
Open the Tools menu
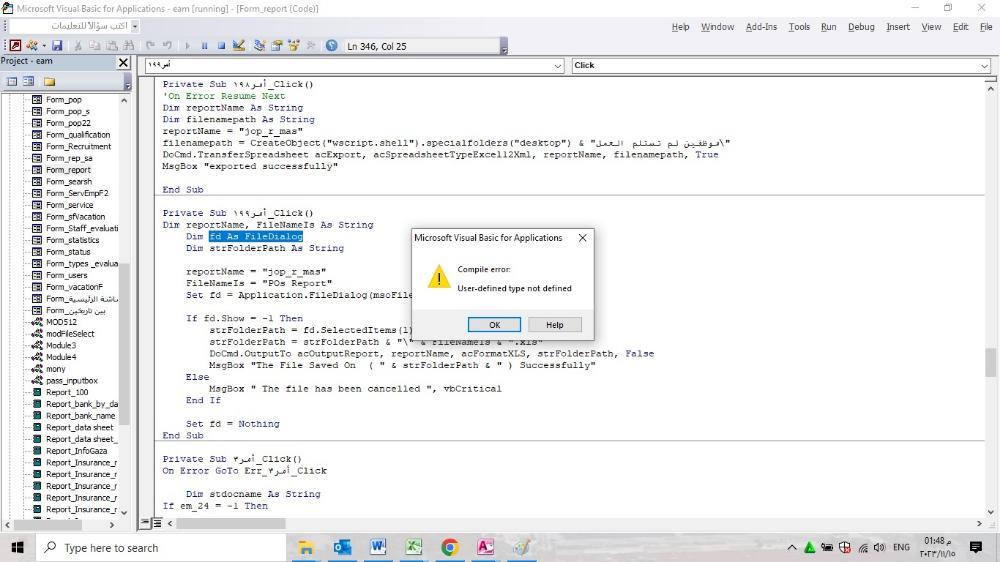tap(799, 27)
